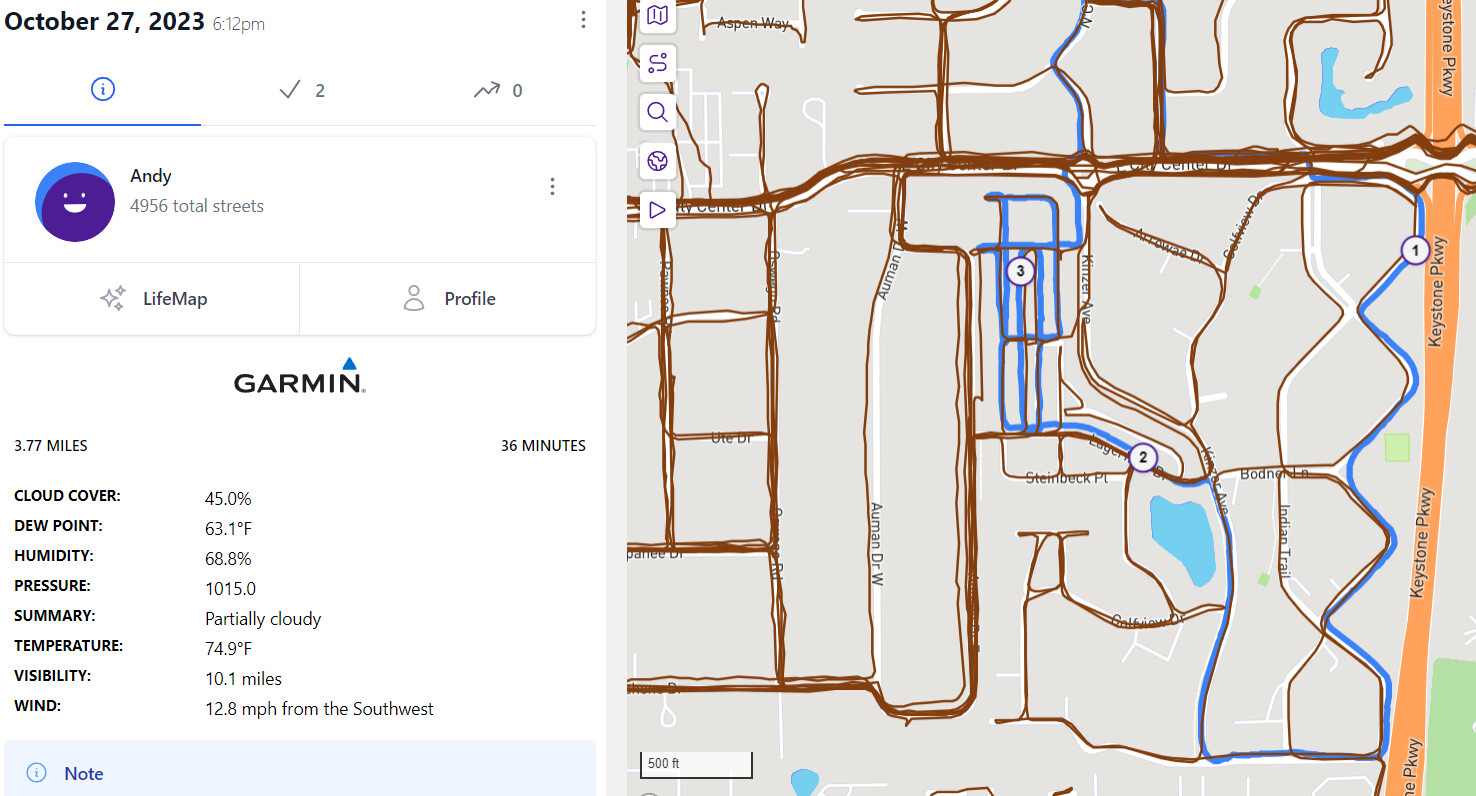Image resolution: width=1476 pixels, height=796 pixels.
Task: Go to Andy's Profile
Action: (x=448, y=299)
